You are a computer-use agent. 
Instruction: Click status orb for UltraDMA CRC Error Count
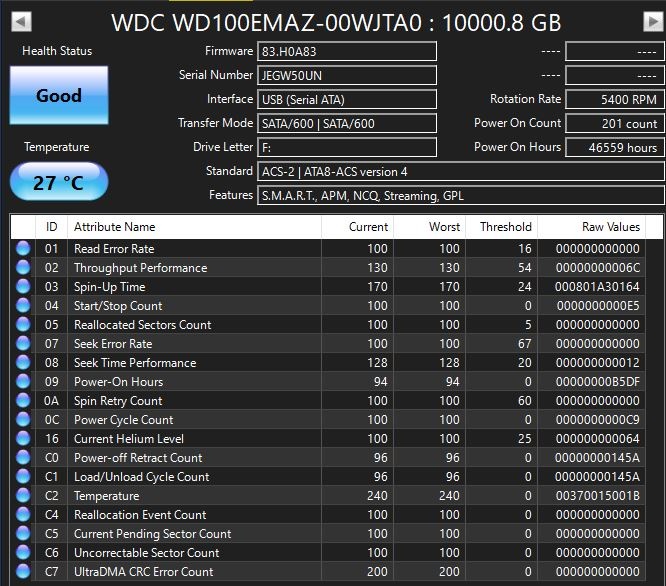pyautogui.click(x=23, y=571)
